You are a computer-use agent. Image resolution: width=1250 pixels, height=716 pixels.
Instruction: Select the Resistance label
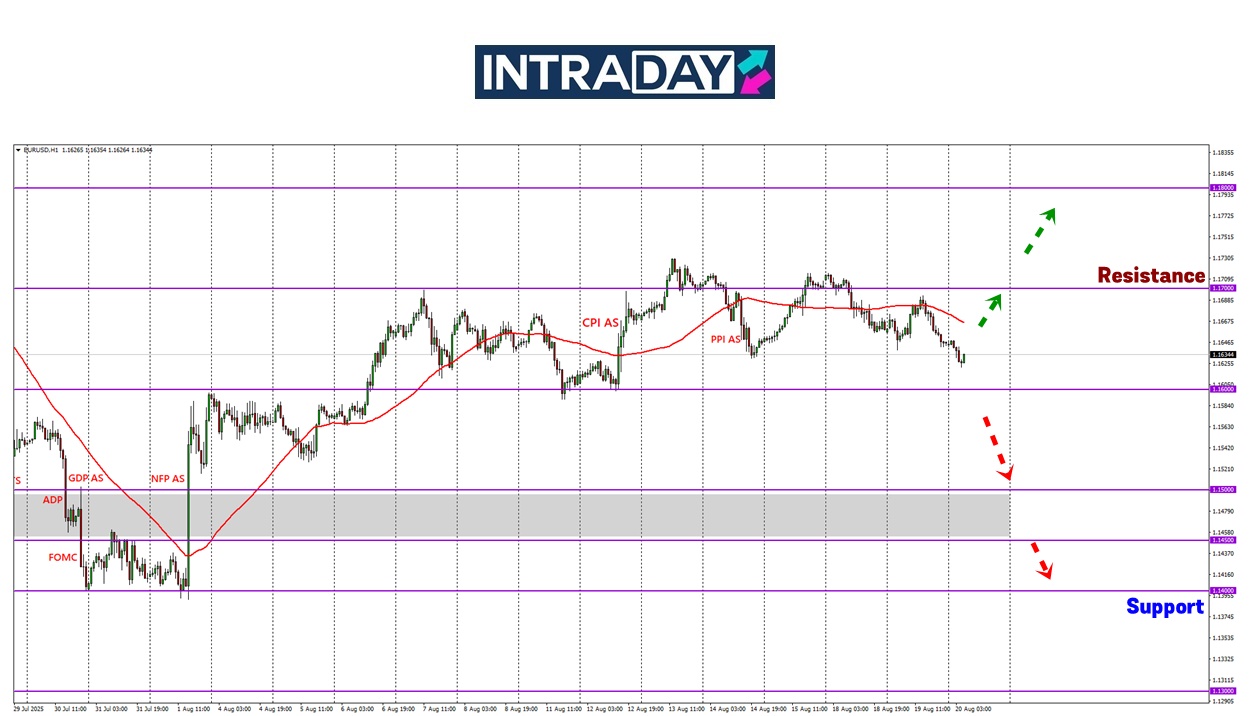pos(1151,275)
